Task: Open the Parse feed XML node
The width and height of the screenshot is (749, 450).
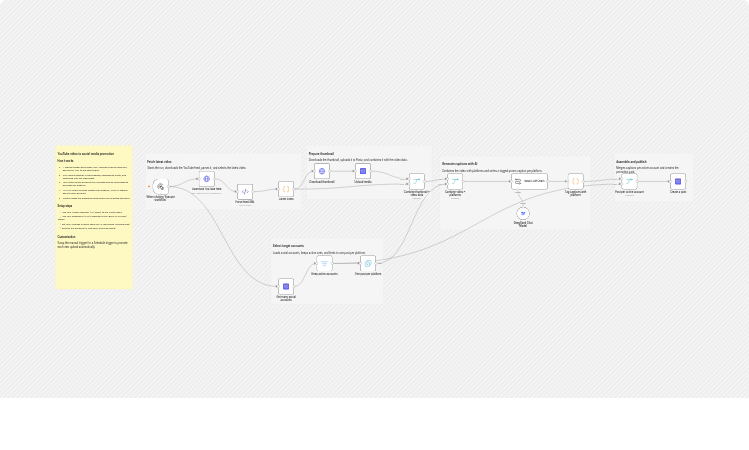Action: click(245, 192)
